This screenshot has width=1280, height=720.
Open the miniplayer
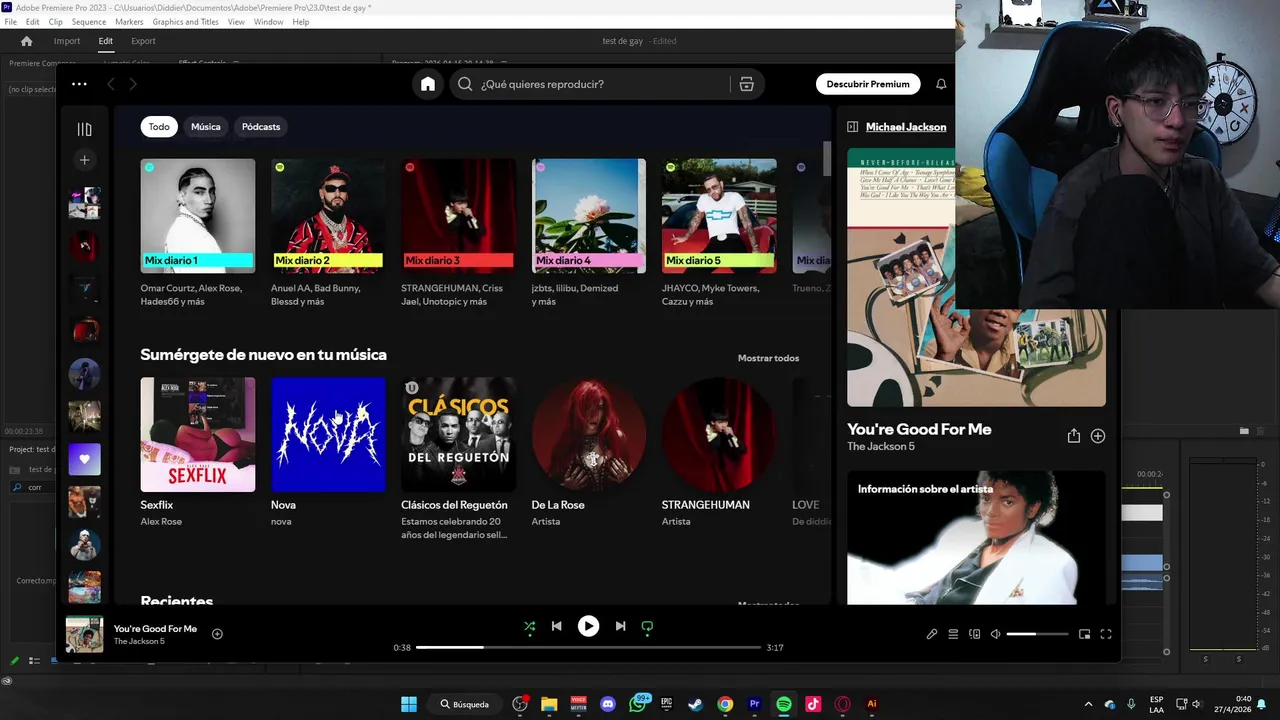[x=1084, y=634]
